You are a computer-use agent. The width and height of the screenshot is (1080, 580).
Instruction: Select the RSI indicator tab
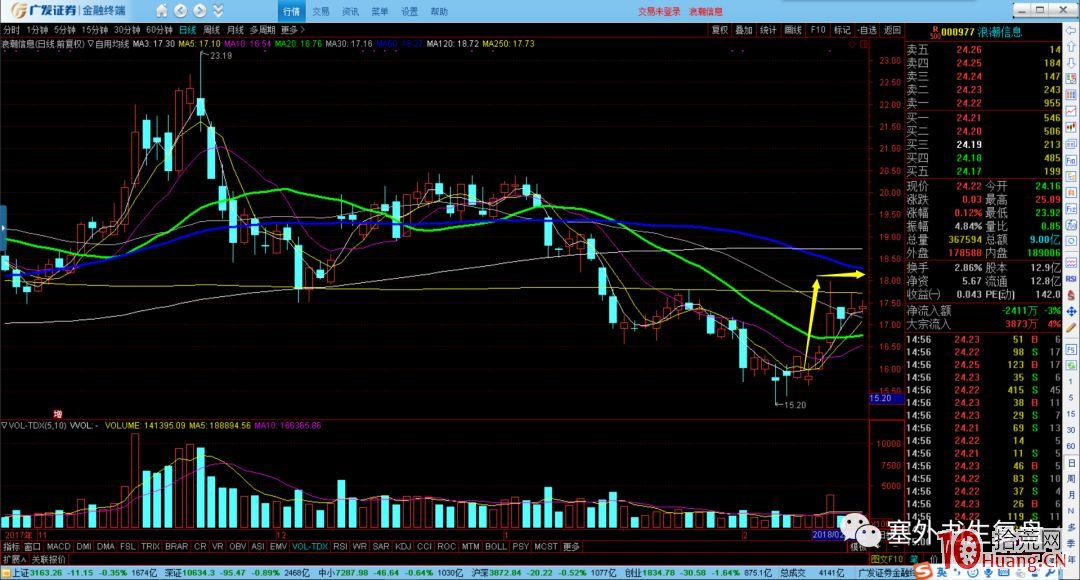(340, 546)
